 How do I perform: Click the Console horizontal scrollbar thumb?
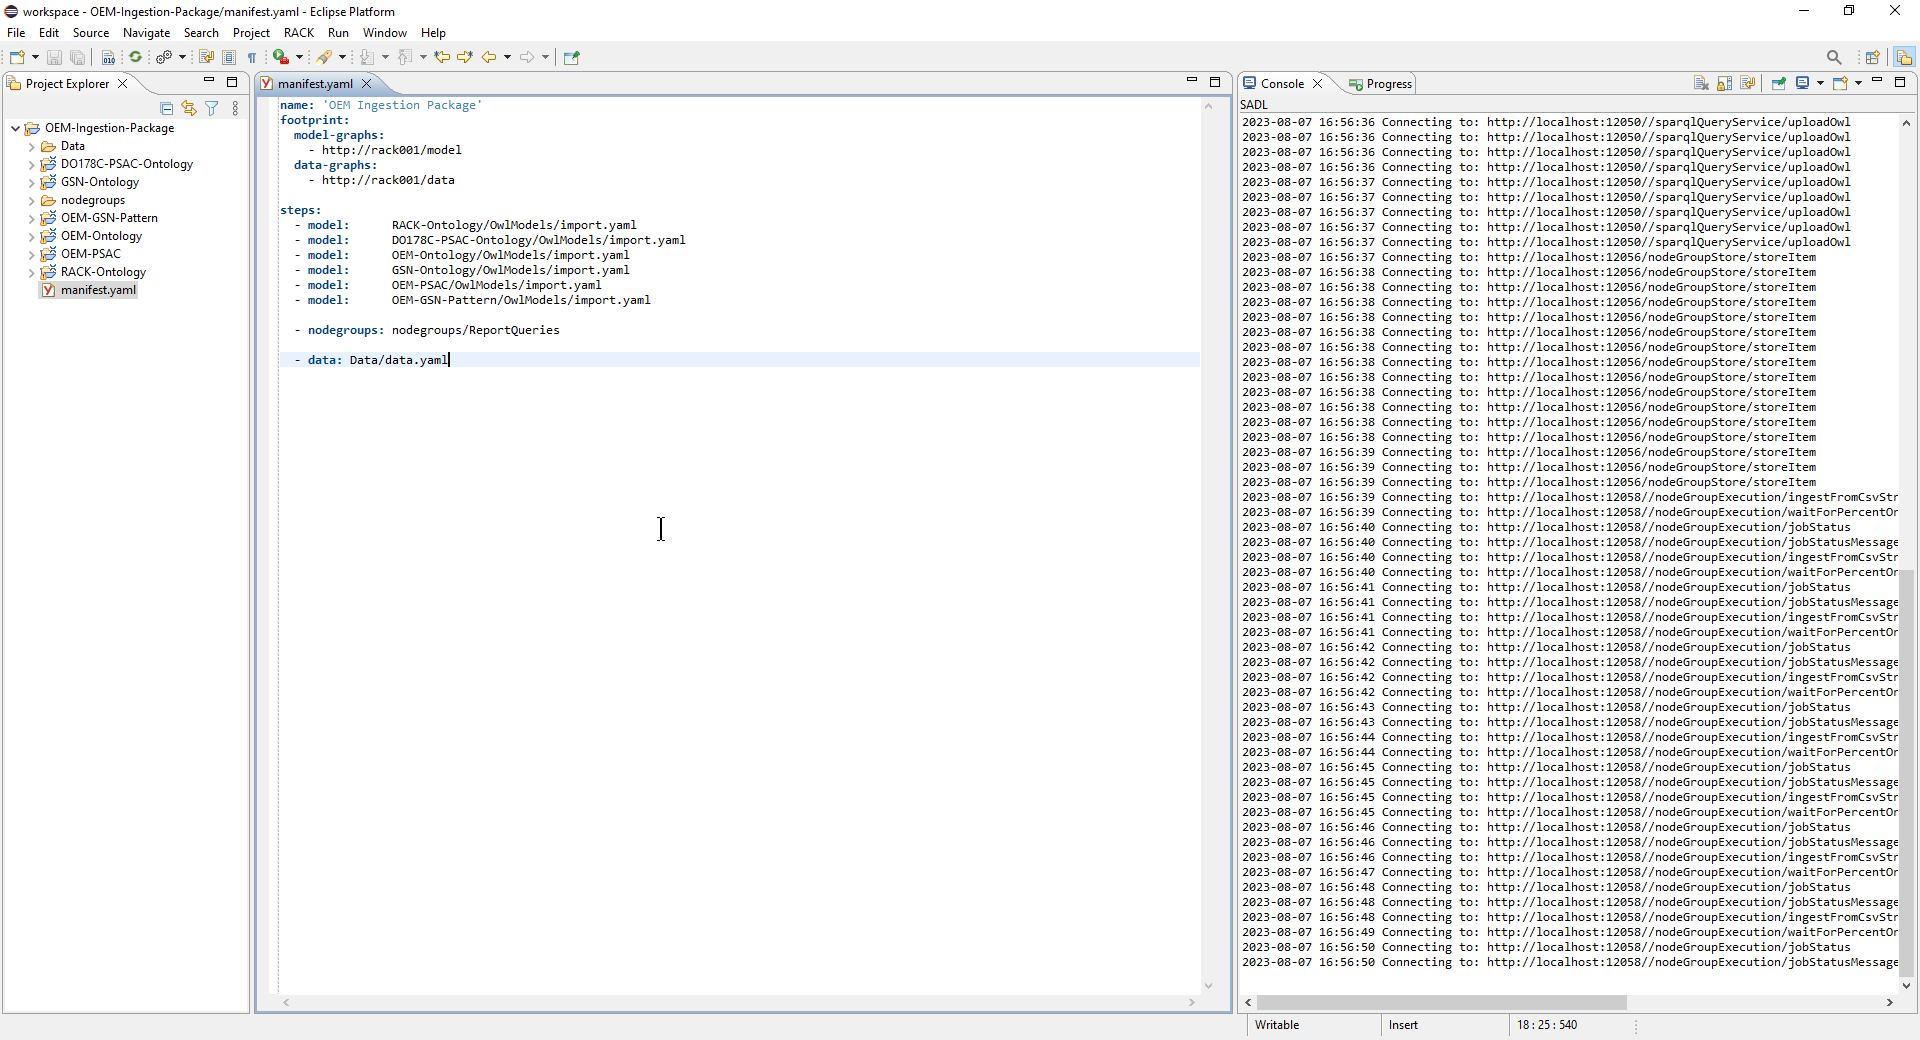pyautogui.click(x=1441, y=1002)
